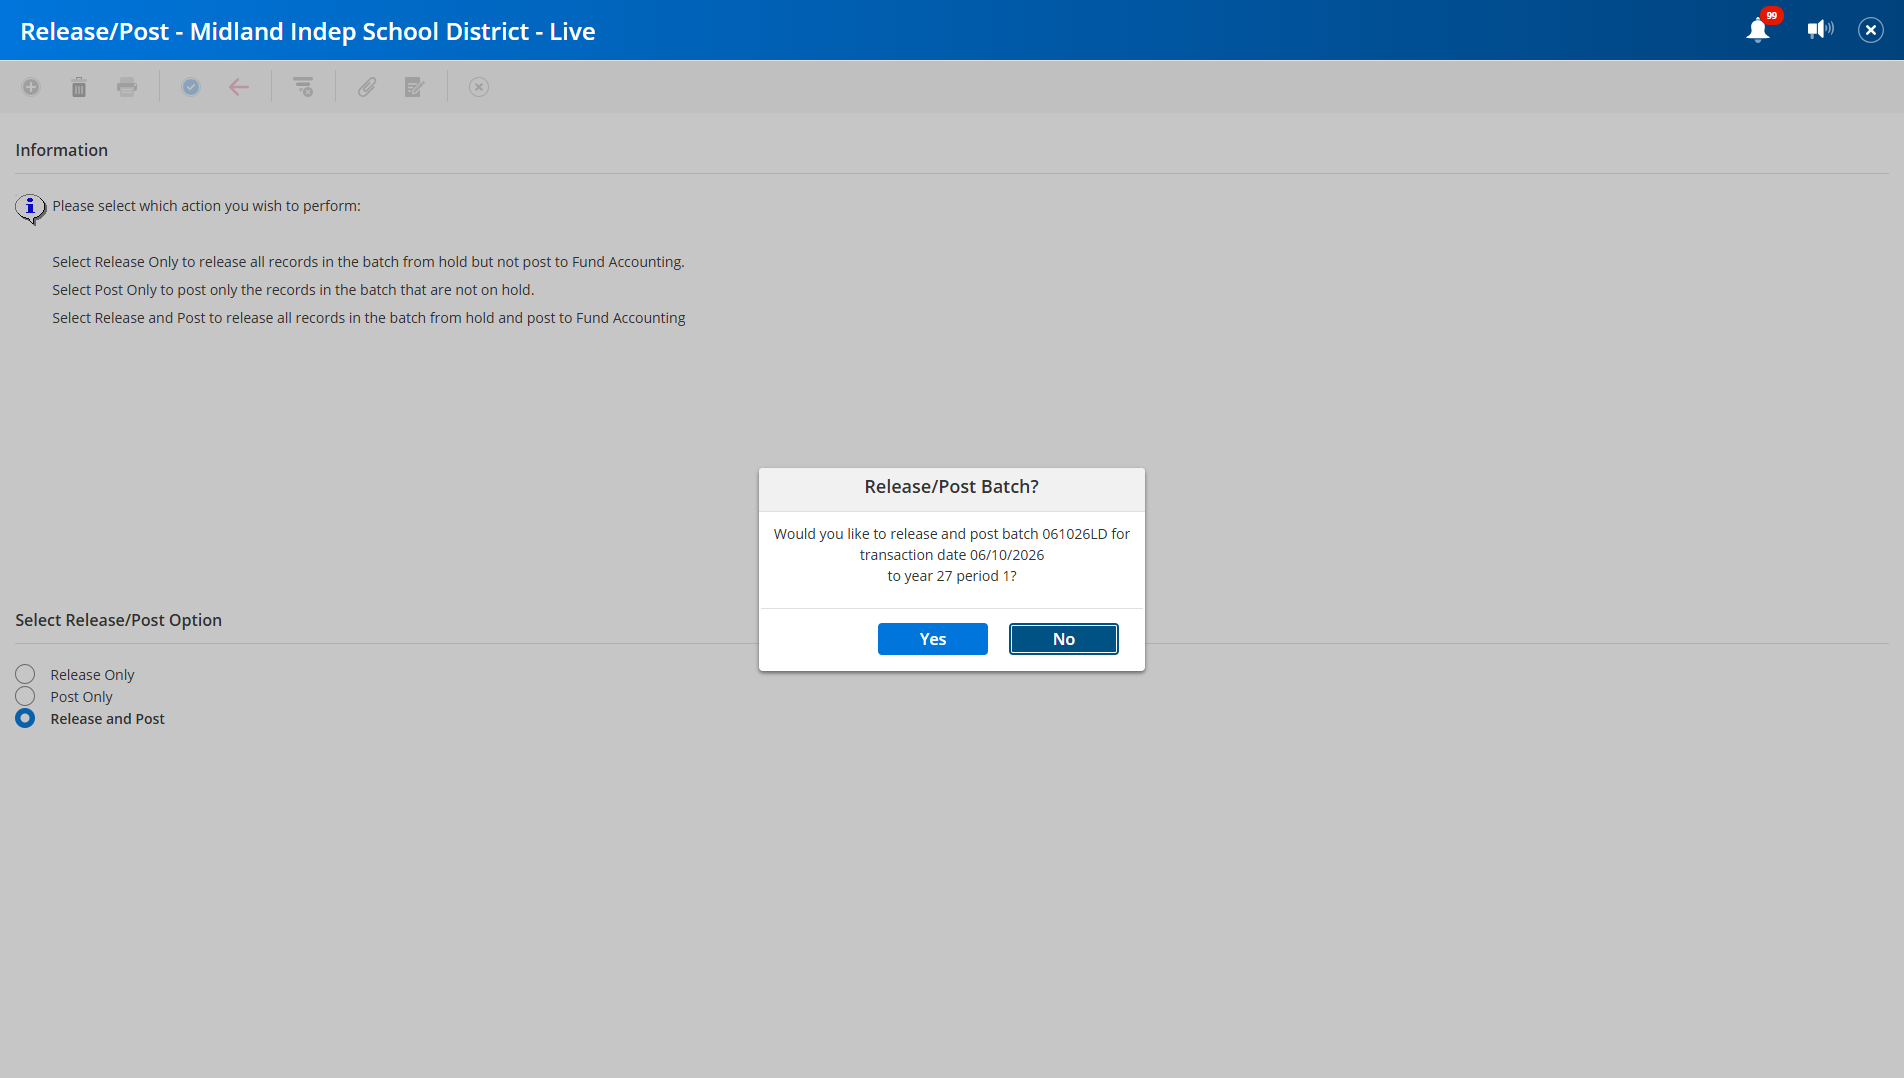Click the Post Only explanation line

click(293, 290)
